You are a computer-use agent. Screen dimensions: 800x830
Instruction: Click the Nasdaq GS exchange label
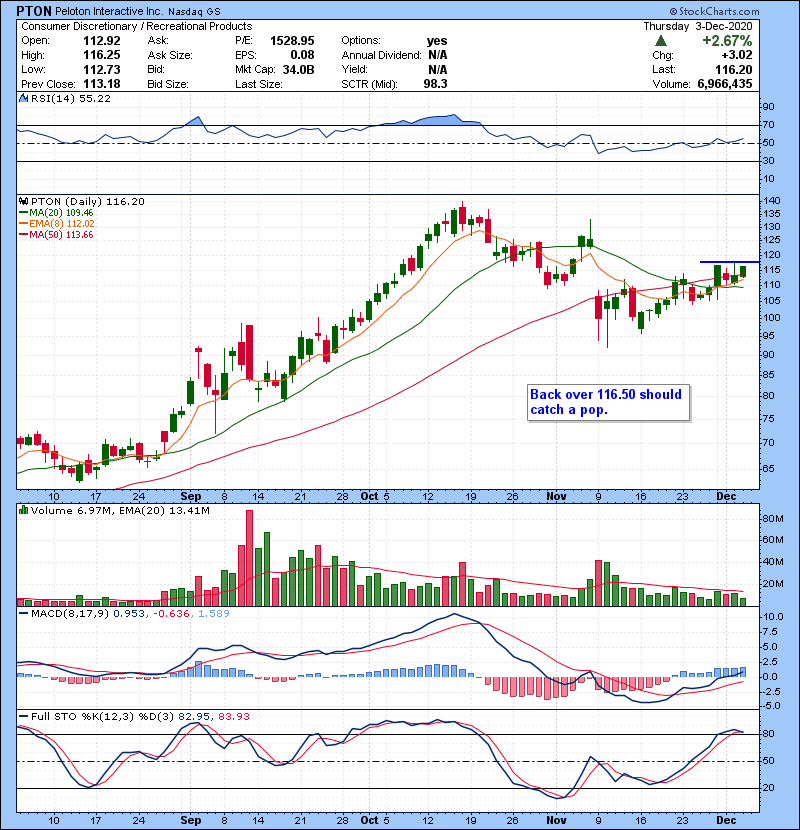pos(194,11)
